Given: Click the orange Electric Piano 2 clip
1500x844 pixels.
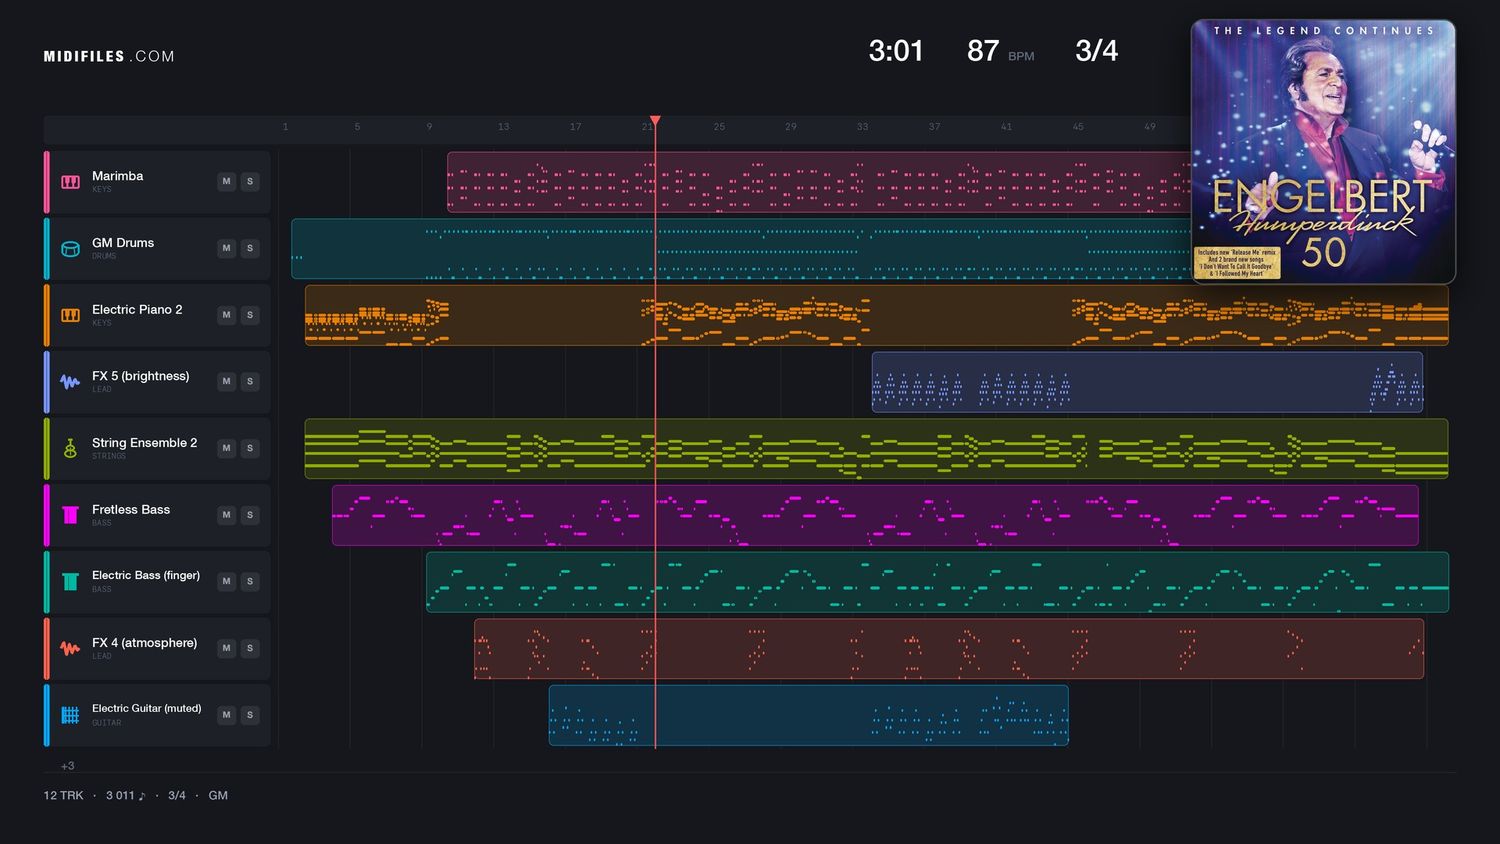Looking at the screenshot, I should point(876,315).
